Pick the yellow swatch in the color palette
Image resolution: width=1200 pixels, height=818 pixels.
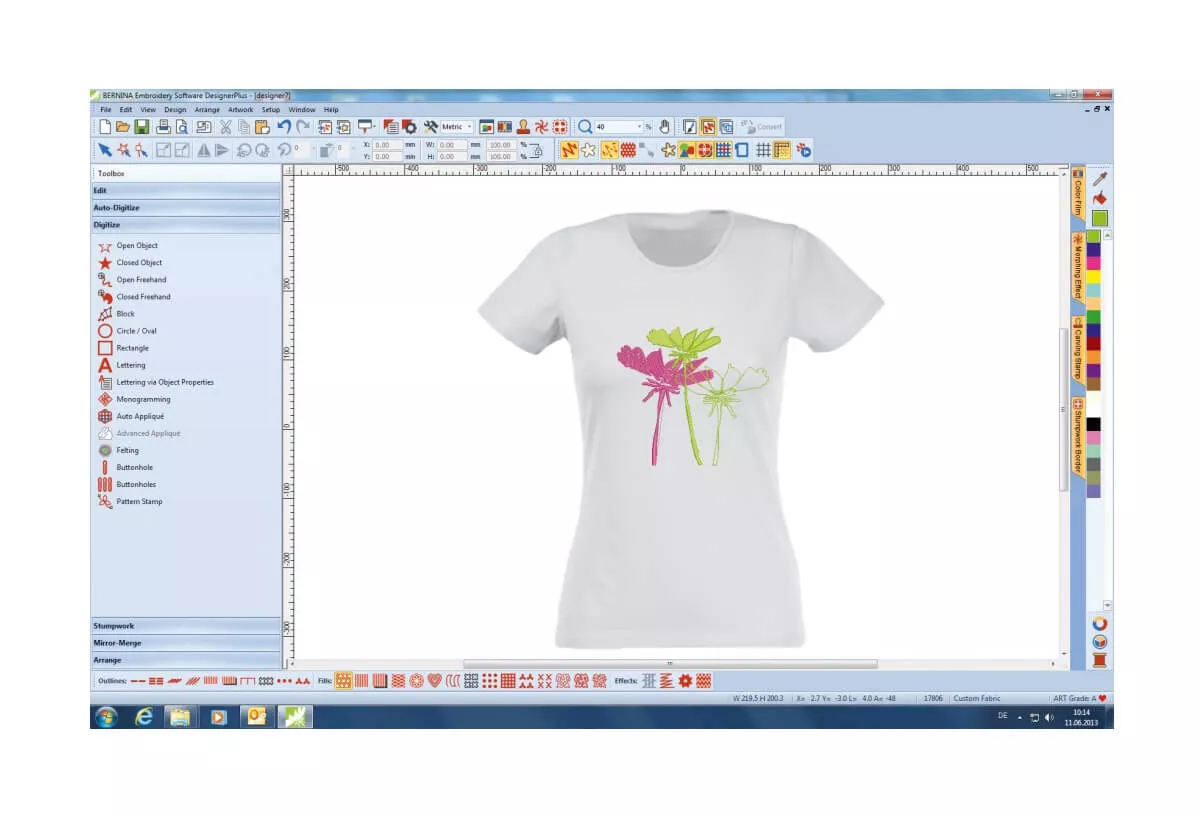tap(1093, 276)
